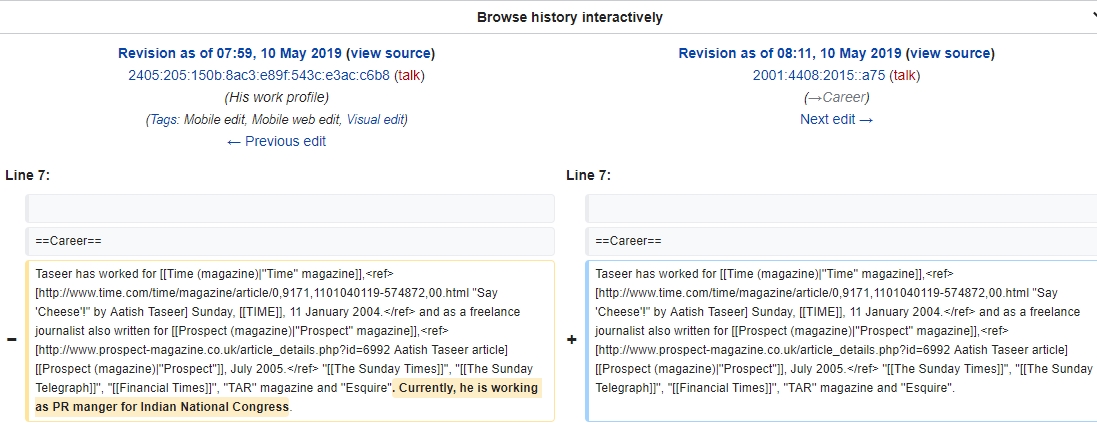The height and width of the screenshot is (424, 1097).
Task: Click Mobile web edit tag text
Action: [295, 120]
